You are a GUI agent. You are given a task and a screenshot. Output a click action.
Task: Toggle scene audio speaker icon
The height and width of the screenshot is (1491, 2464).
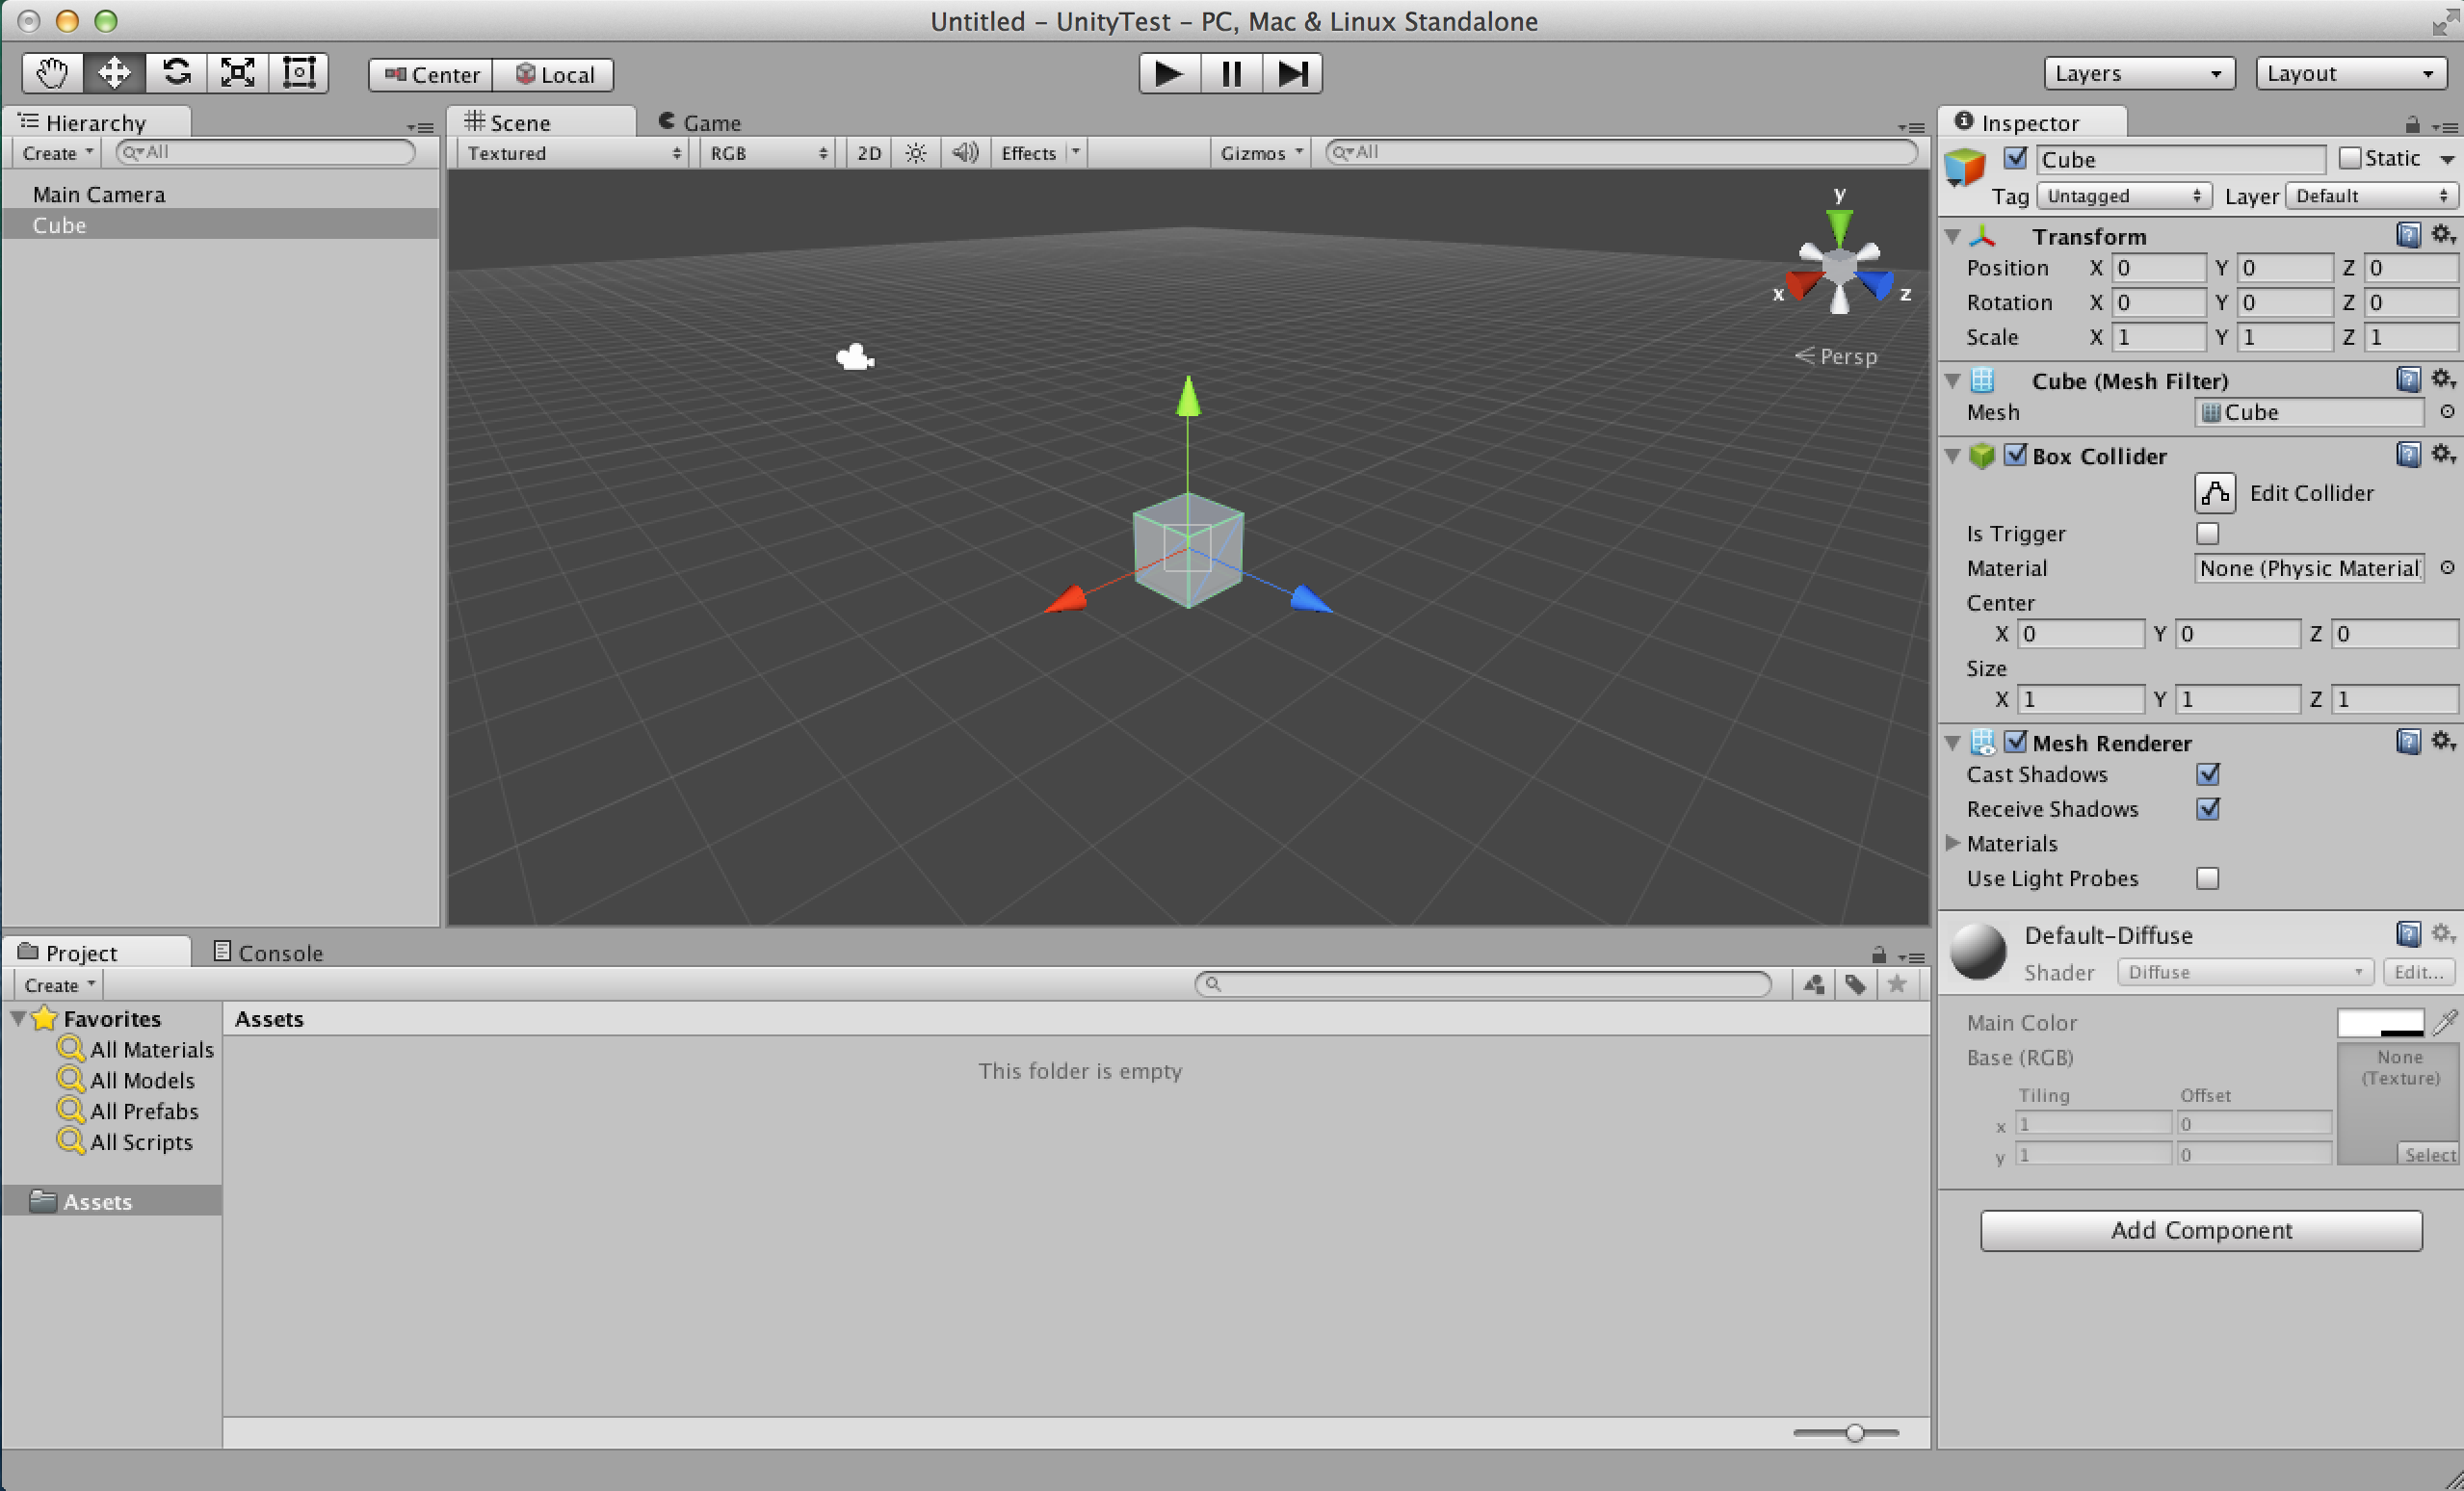point(965,153)
